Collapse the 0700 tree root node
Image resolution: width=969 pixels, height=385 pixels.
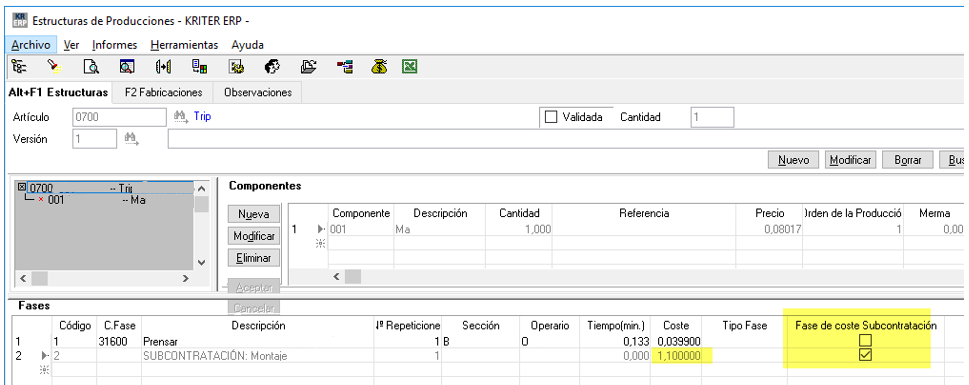[22, 187]
